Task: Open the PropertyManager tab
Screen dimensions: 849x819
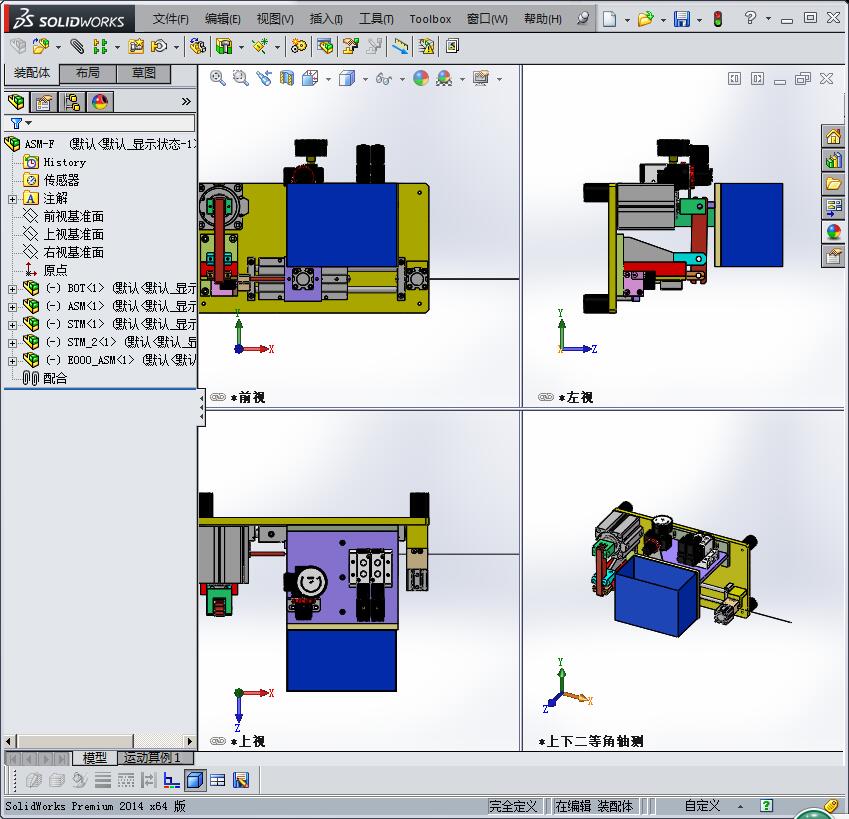Action: point(44,102)
